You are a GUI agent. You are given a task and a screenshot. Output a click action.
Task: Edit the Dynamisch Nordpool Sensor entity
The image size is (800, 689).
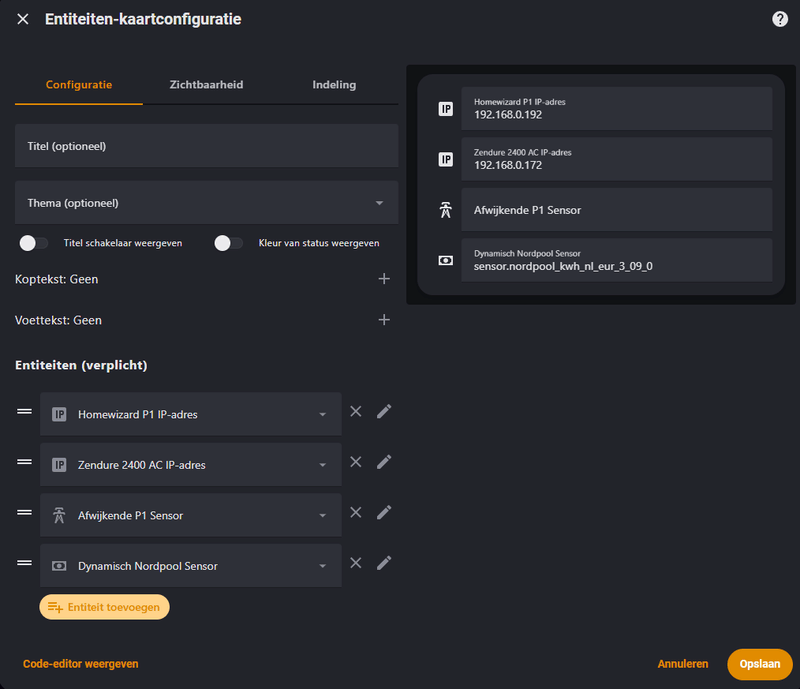[384, 563]
